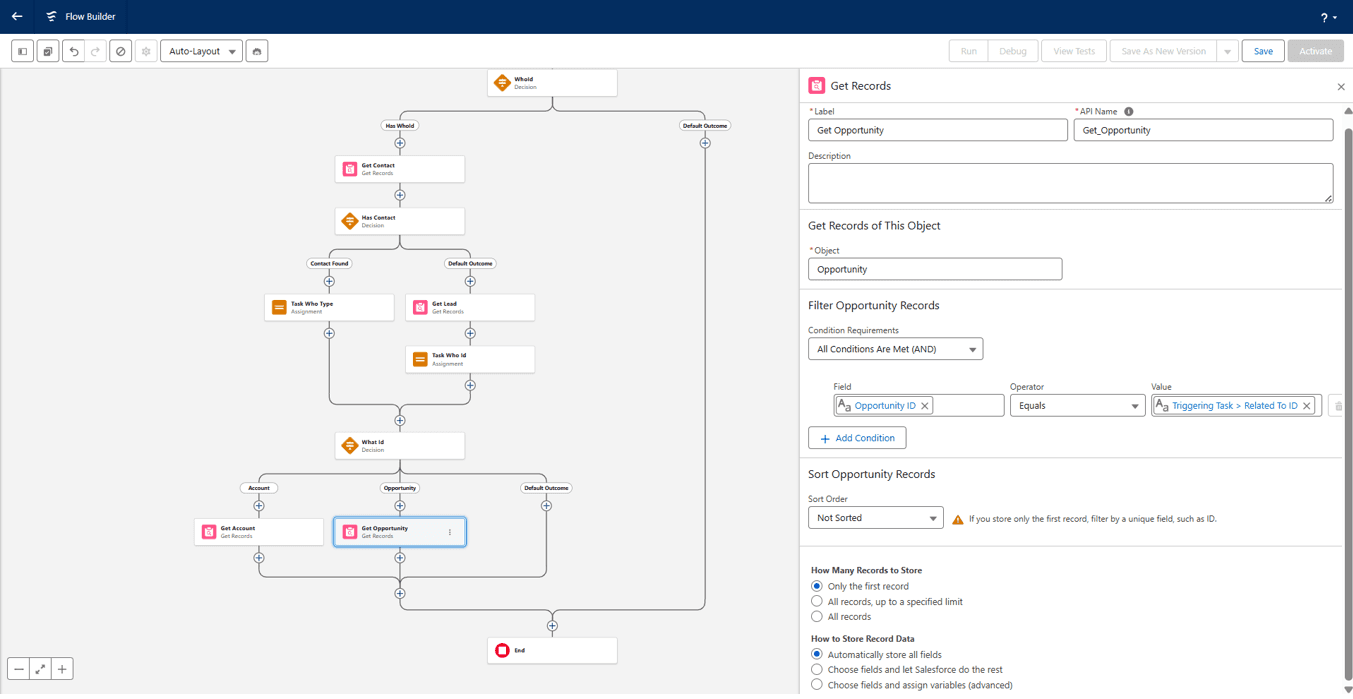Viewport: 1353px width, 699px height.
Task: Select the Task Who Id assignment
Action: point(470,359)
